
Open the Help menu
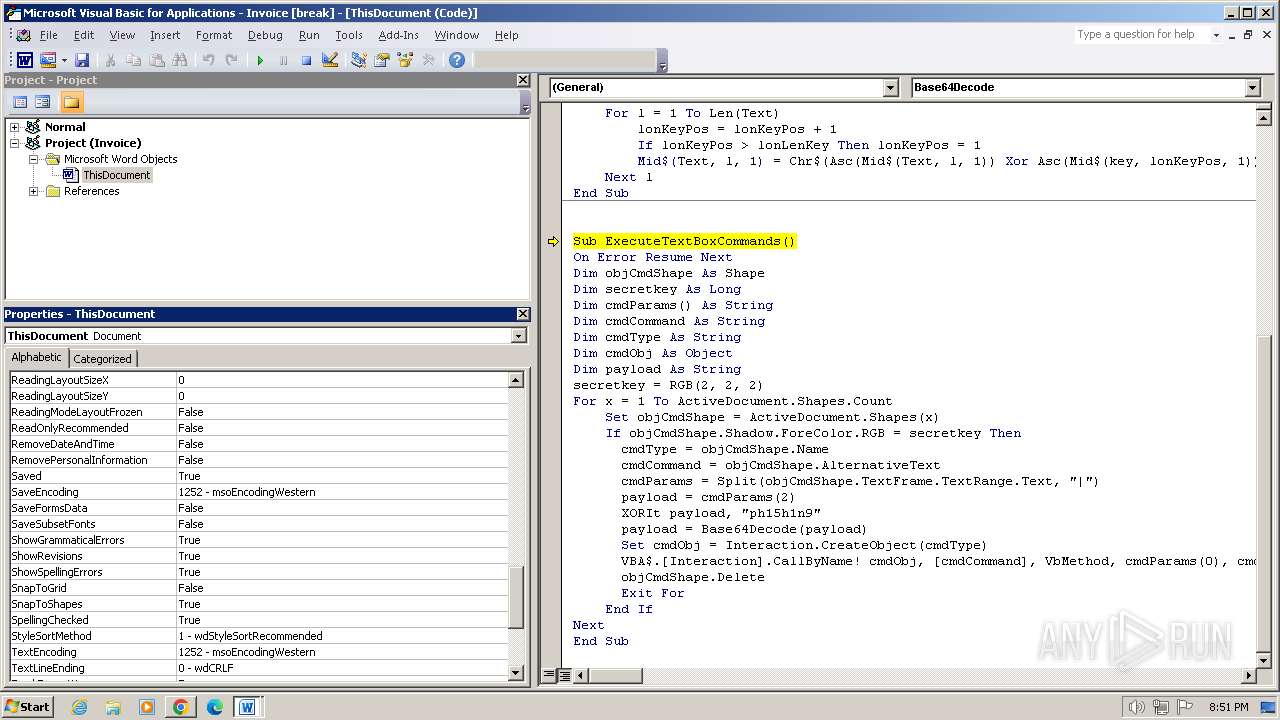[x=507, y=35]
